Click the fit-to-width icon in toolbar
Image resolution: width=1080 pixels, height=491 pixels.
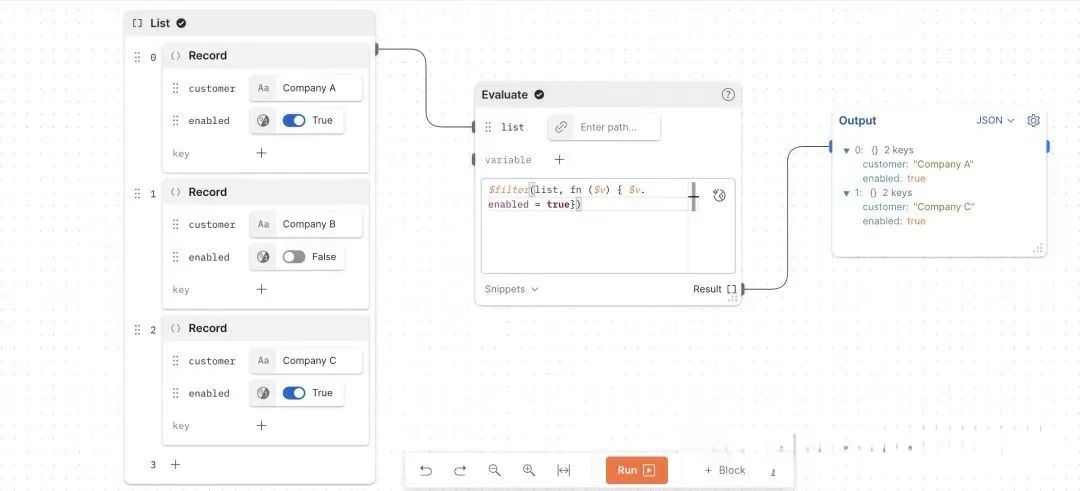tap(563, 470)
